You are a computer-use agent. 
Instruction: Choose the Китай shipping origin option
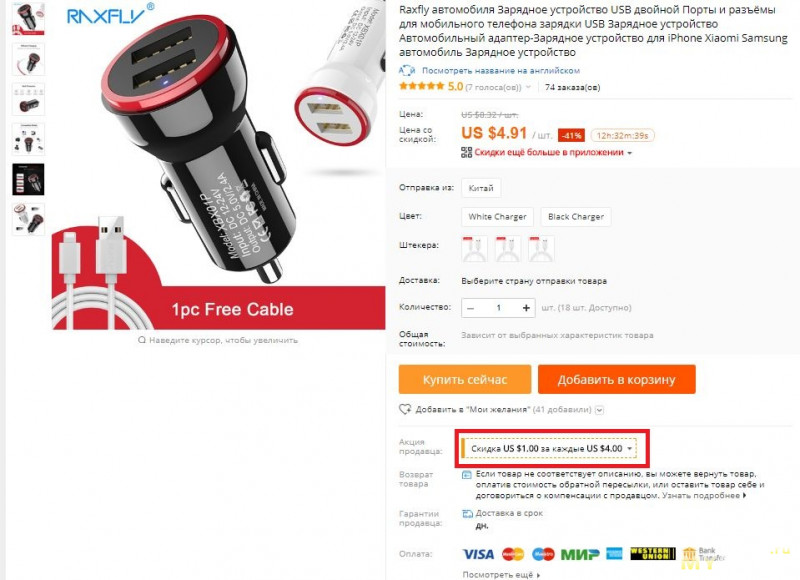481,188
